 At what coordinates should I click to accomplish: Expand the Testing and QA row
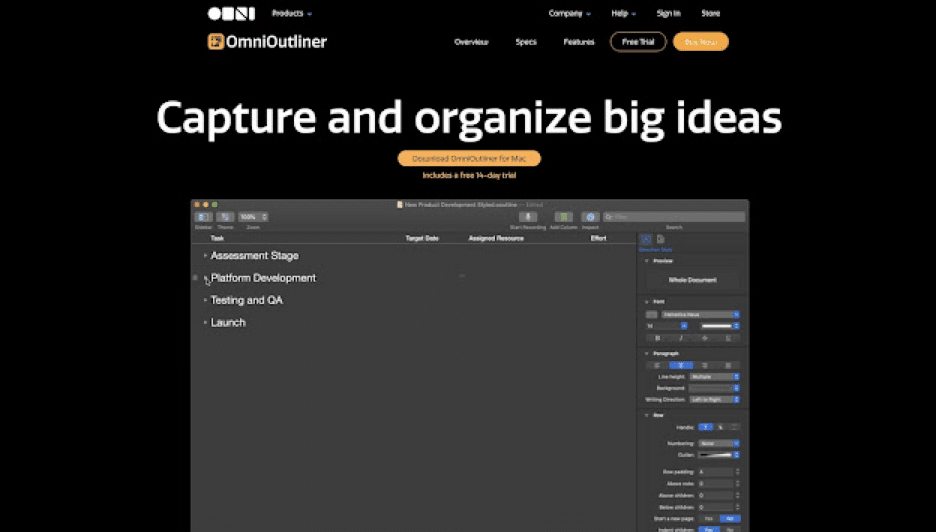(205, 300)
